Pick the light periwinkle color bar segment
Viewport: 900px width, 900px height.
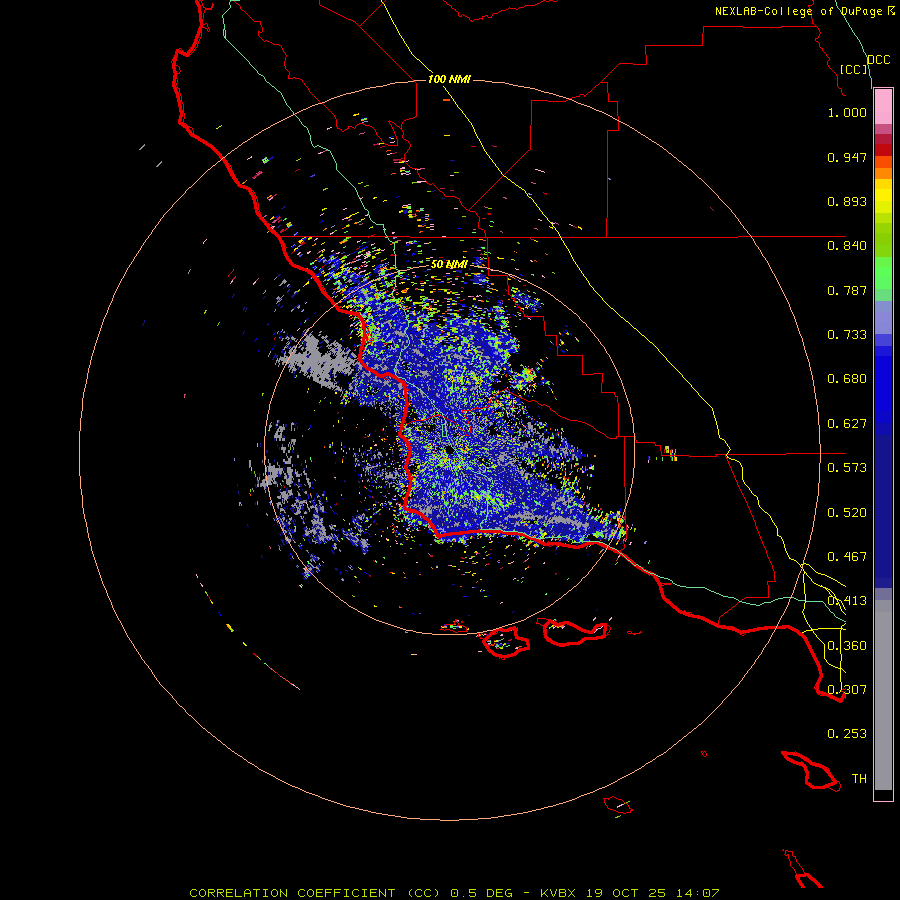[x=883, y=317]
